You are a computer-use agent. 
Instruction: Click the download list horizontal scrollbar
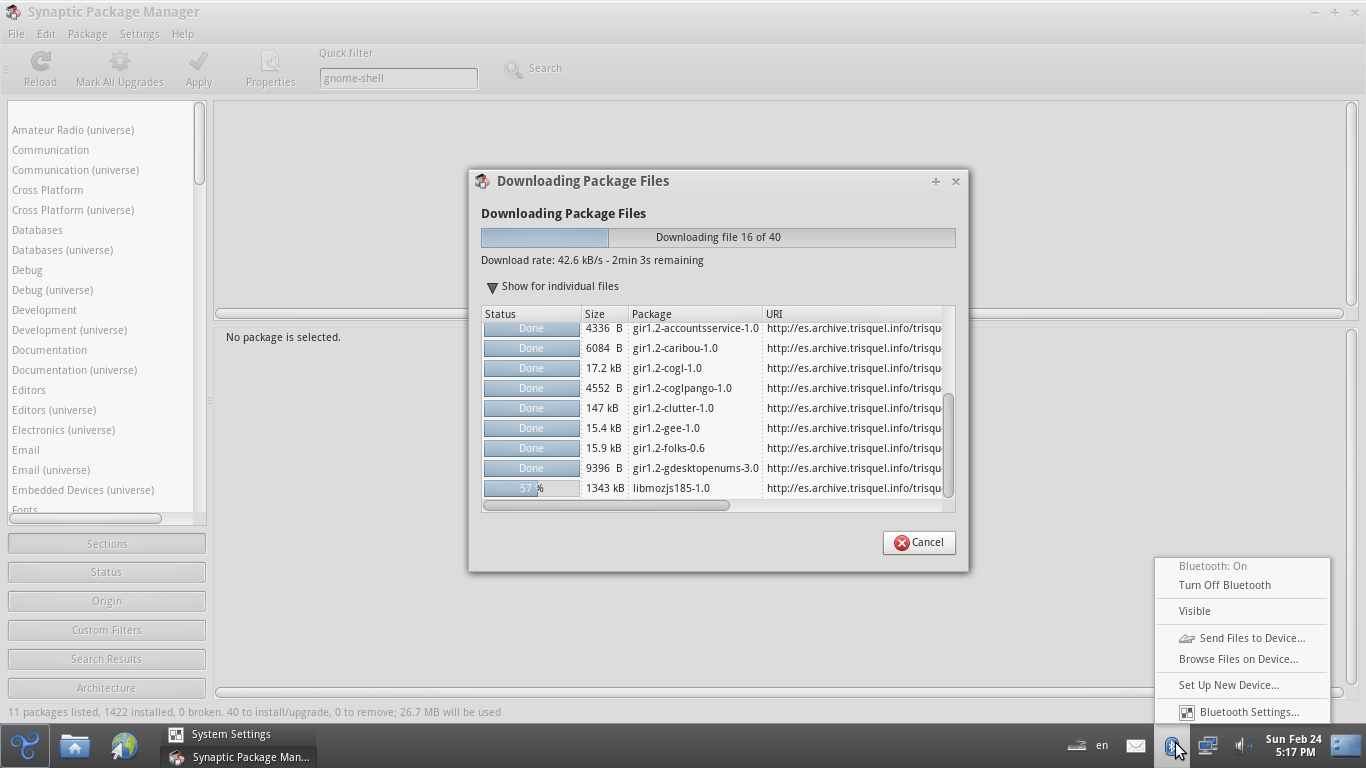pos(606,505)
